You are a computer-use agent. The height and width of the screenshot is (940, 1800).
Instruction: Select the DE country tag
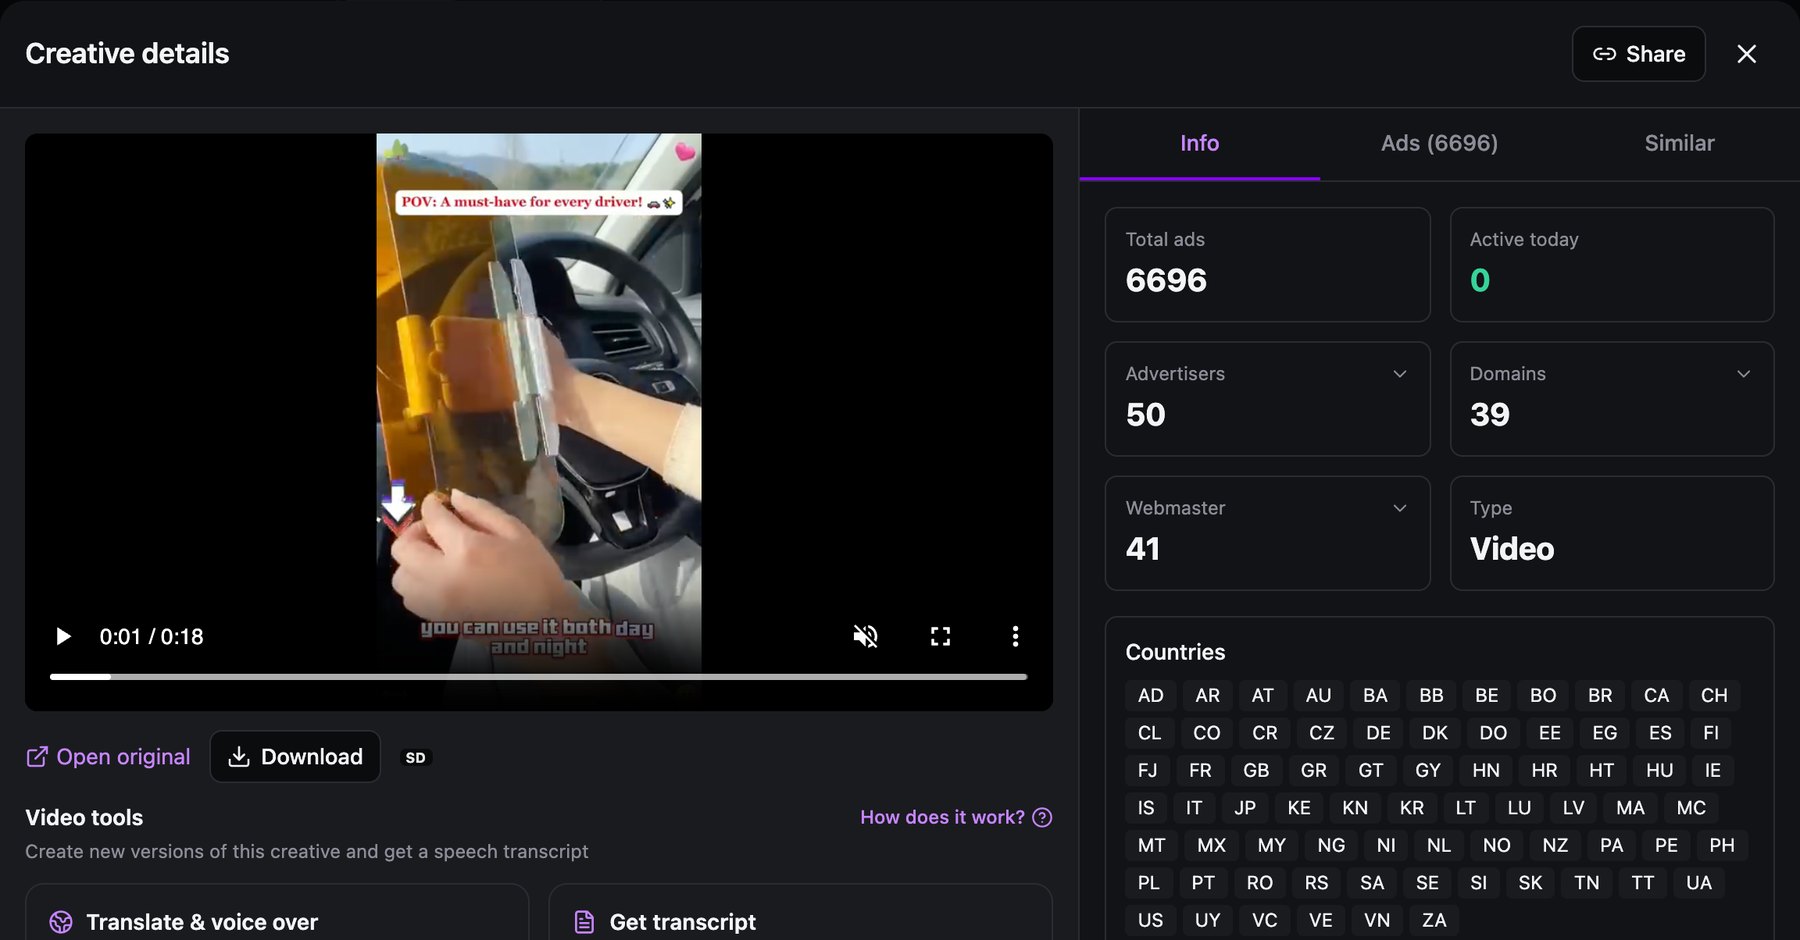click(x=1378, y=733)
